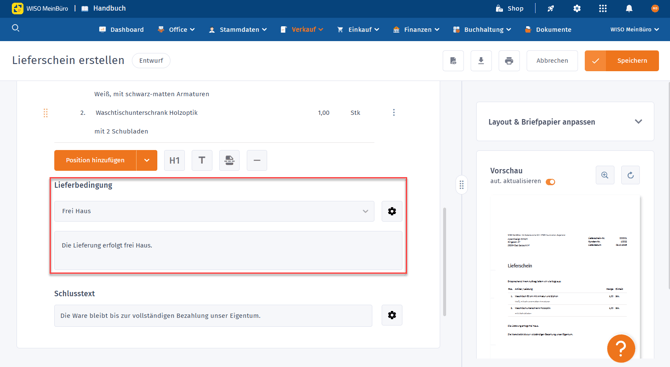Open the orange help question button
This screenshot has width=670, height=367.
pyautogui.click(x=621, y=349)
